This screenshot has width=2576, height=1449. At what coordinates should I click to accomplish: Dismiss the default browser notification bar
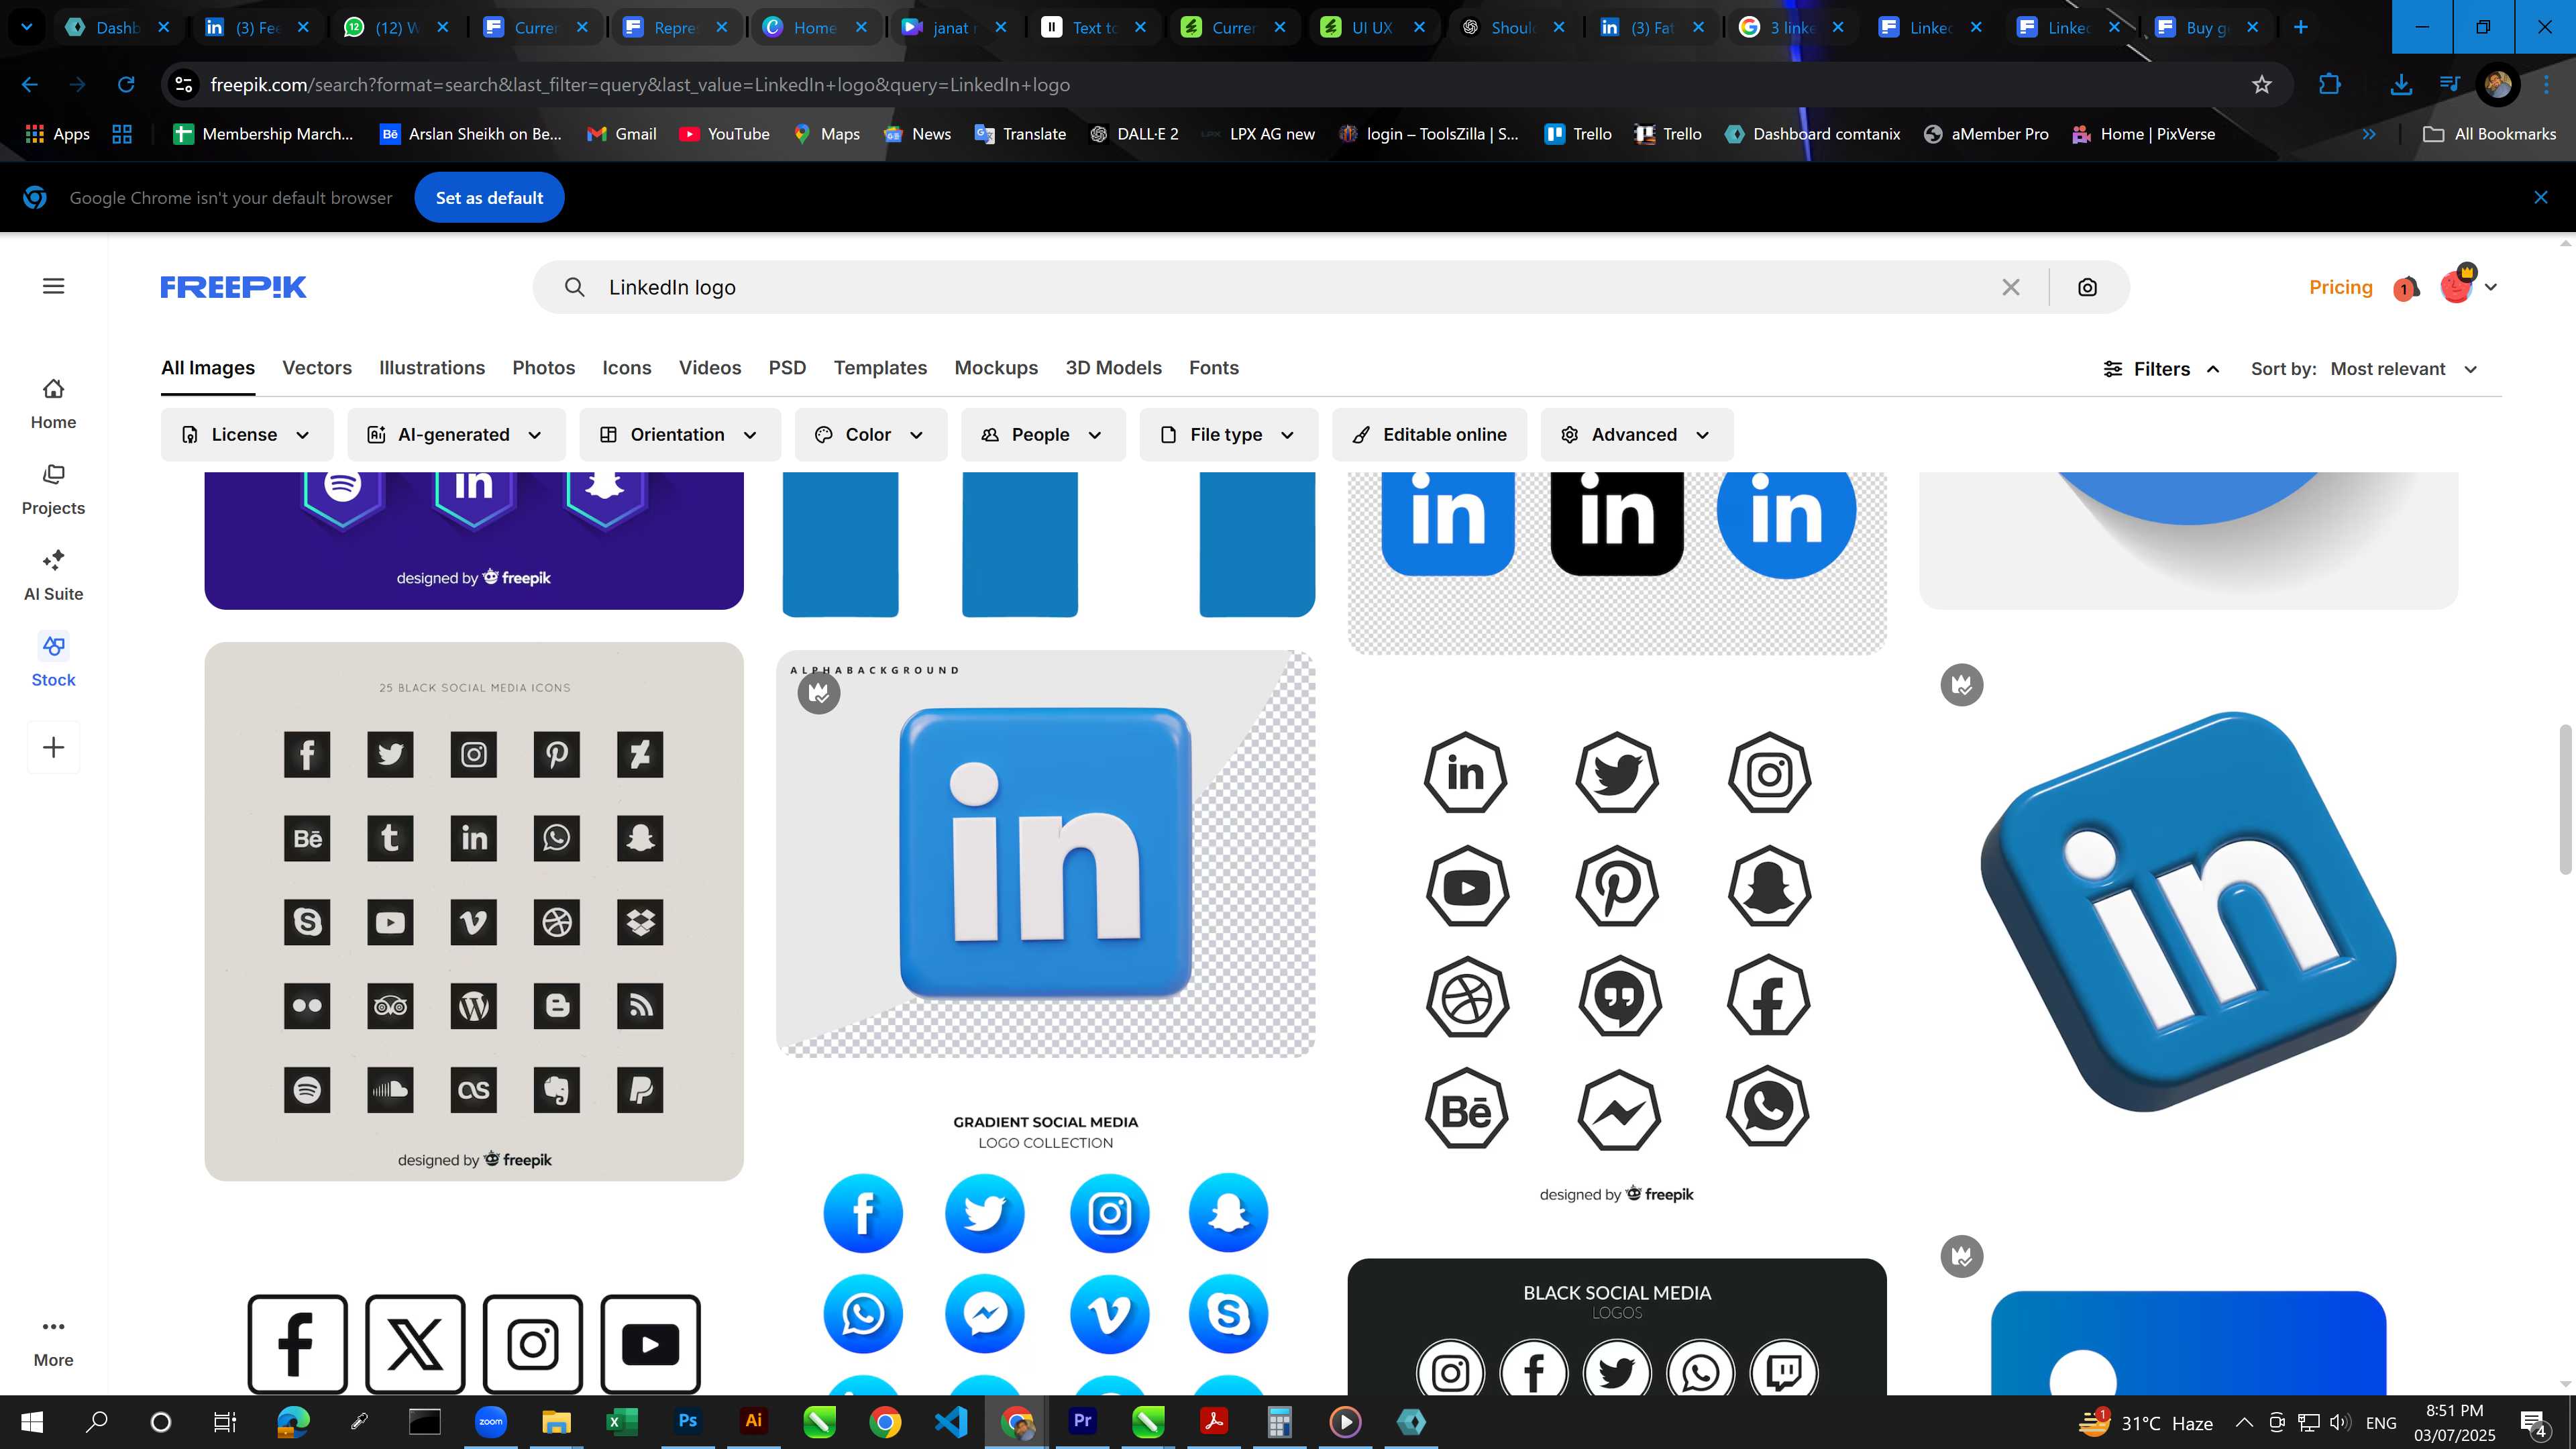2541,197
